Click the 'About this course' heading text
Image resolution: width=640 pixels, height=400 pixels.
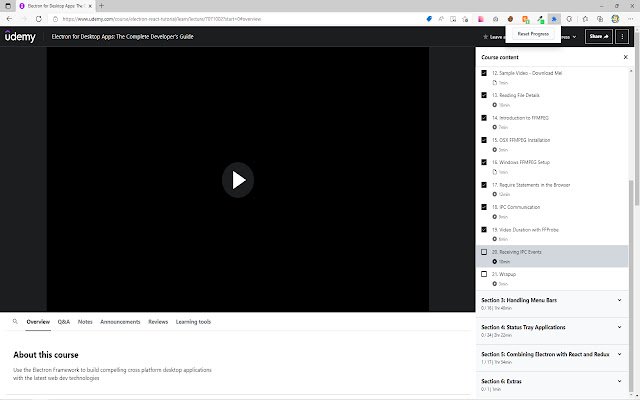pos(46,355)
